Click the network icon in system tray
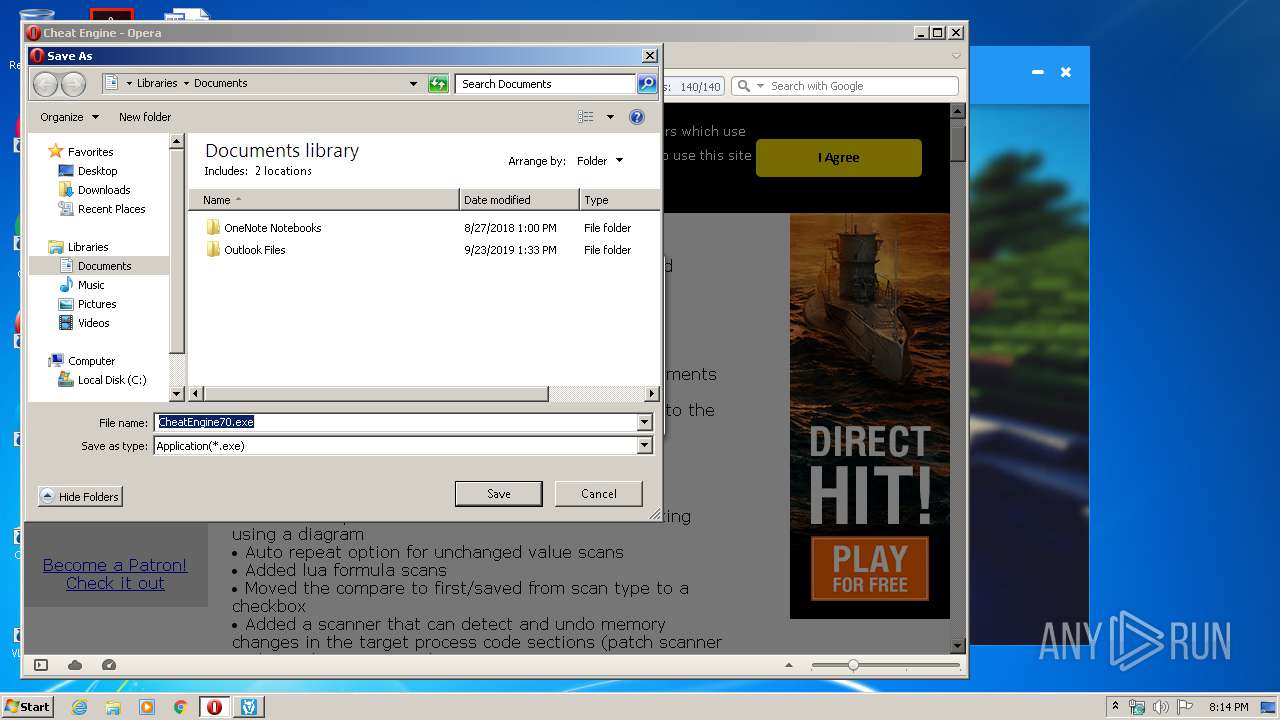Viewport: 1280px width, 720px height. [1137, 707]
